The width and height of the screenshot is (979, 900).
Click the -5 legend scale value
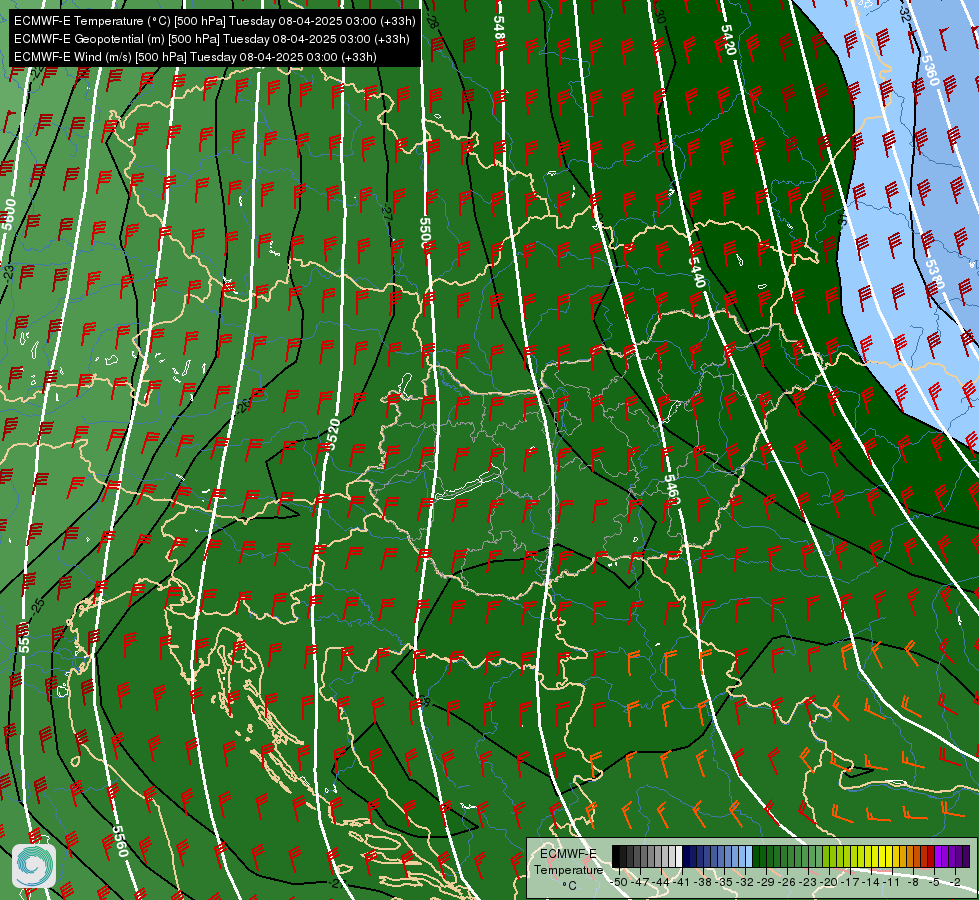[935, 882]
